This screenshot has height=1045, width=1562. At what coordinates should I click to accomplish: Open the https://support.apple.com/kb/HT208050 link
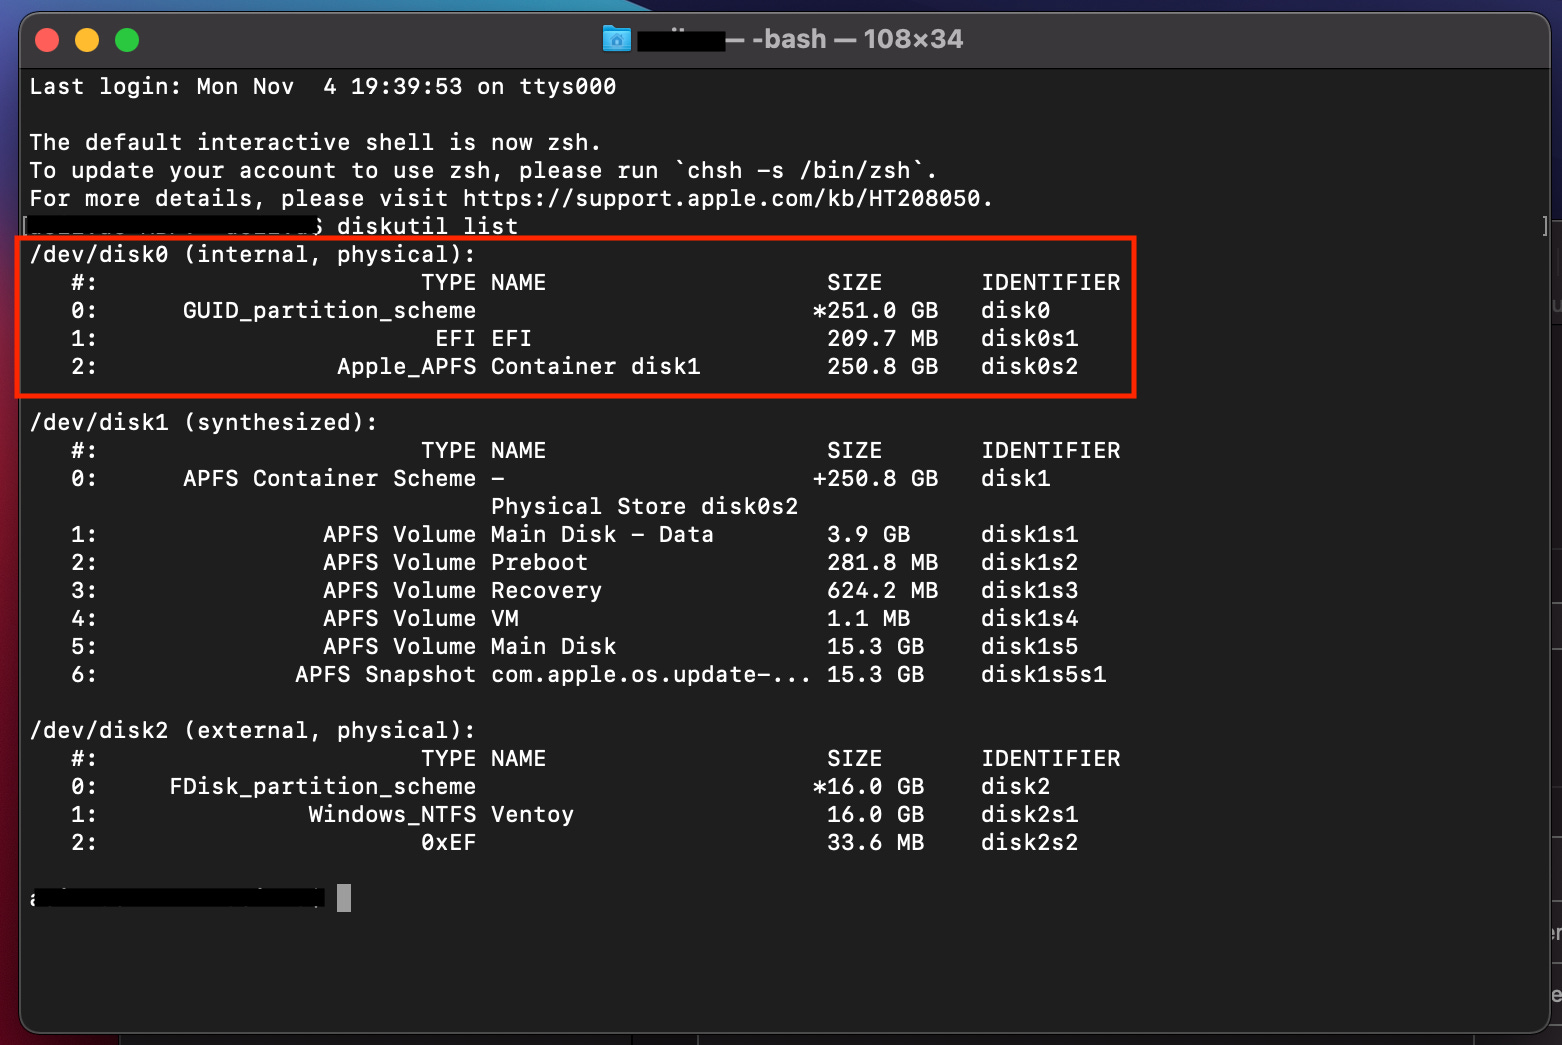(x=720, y=198)
